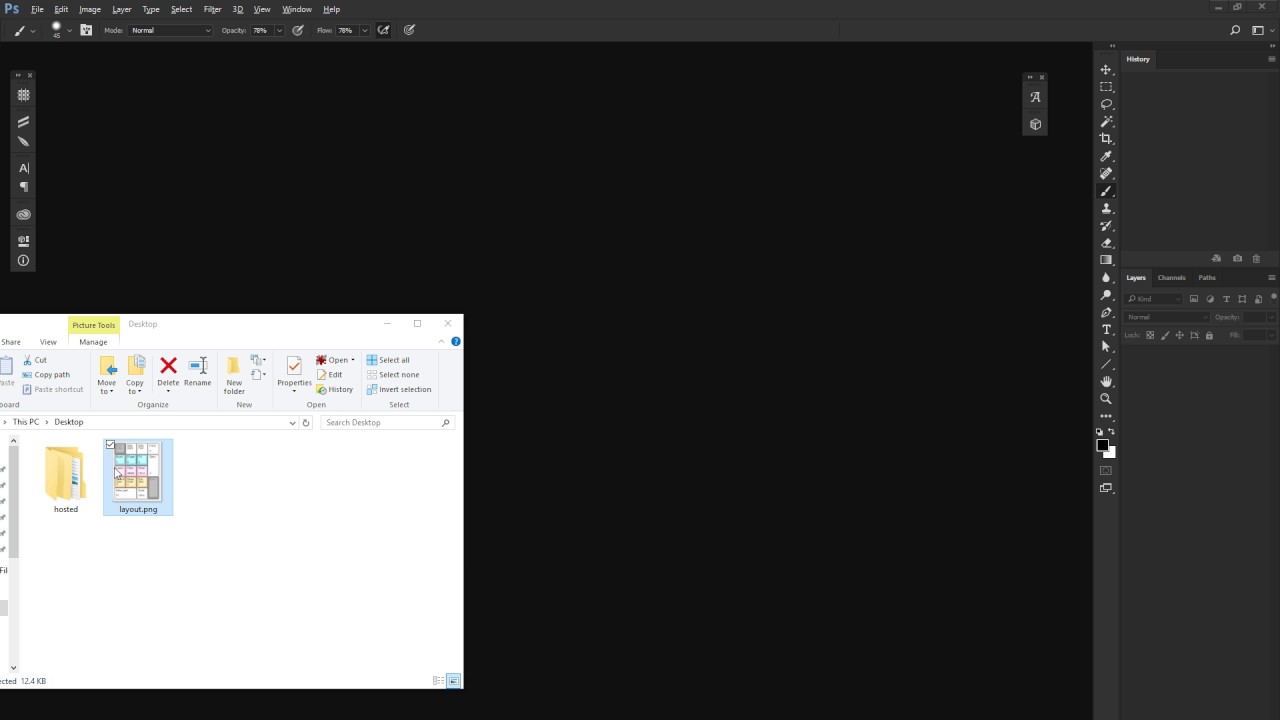Screen dimensions: 1280x720
Task: Open the brush settings panel icon in options bar
Action: tap(86, 30)
